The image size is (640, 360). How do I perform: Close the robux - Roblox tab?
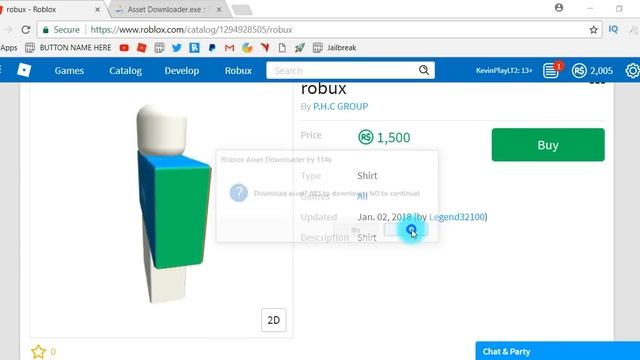tap(97, 9)
